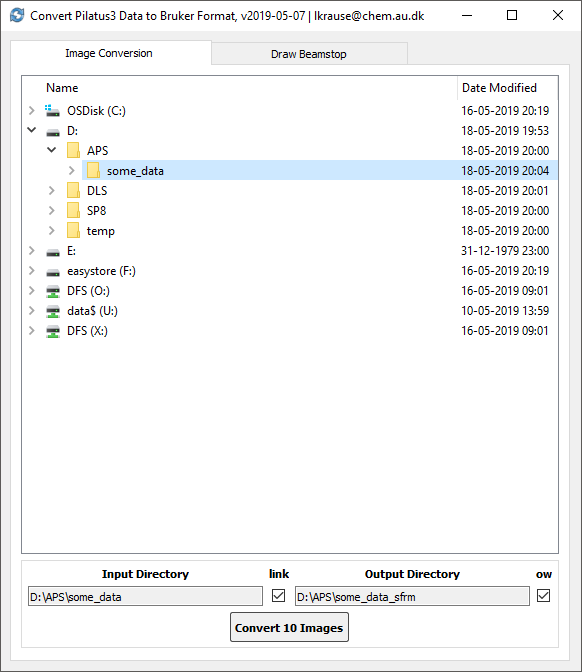Select the data$ (U:) drive name
582x672 pixels.
click(x=93, y=311)
